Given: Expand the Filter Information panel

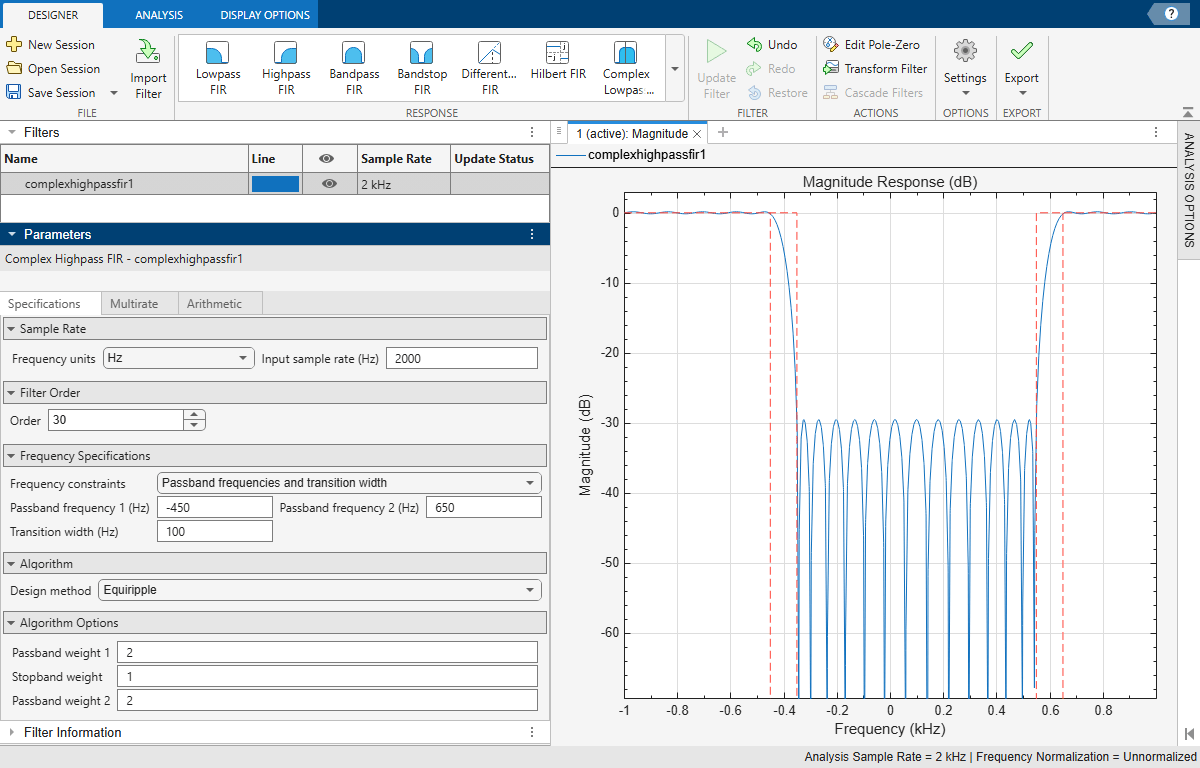Looking at the screenshot, I should (11, 732).
